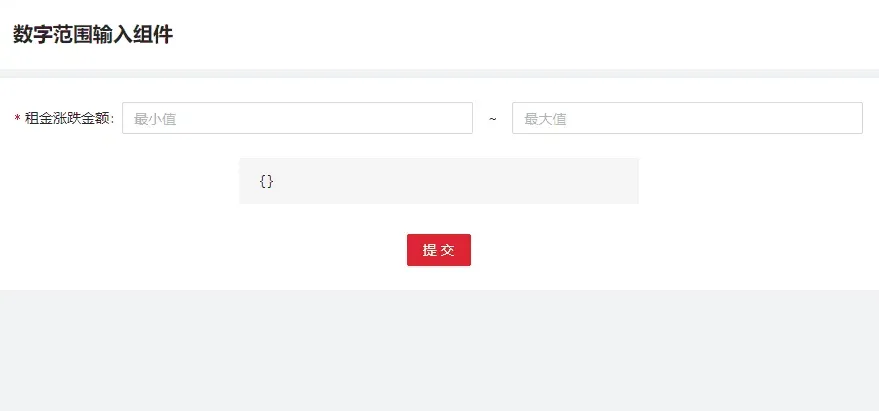879x411 pixels.
Task: Click blank area right of the JSON block
Action: pos(758,181)
